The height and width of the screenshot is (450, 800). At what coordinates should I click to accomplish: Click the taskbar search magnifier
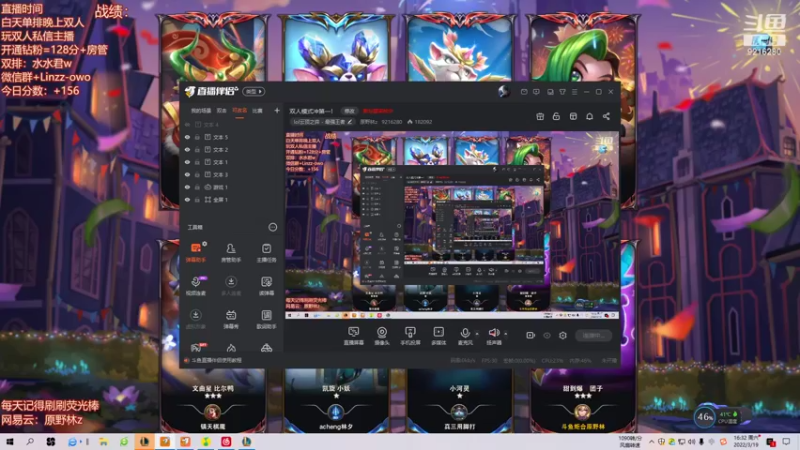[30, 442]
